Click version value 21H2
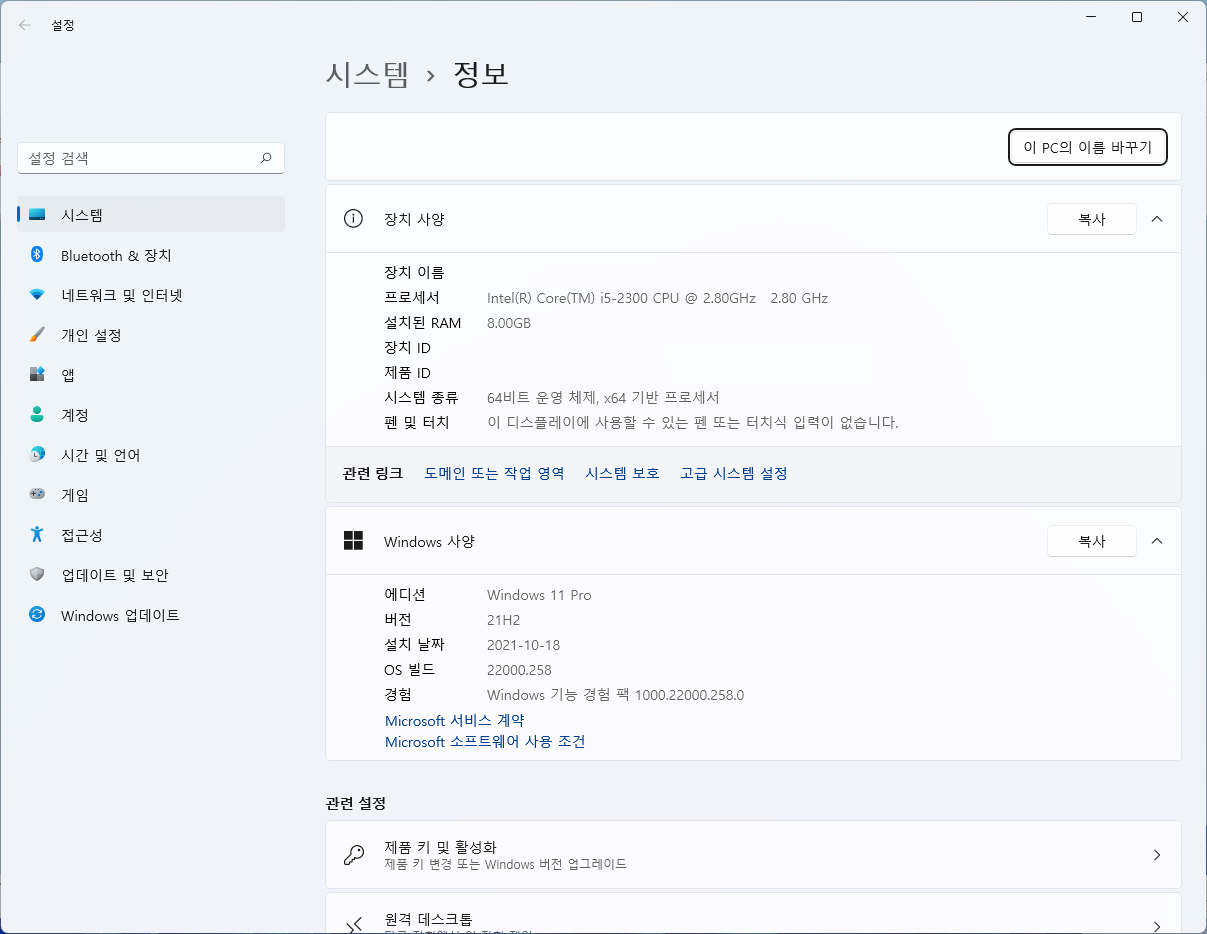This screenshot has height=934, width=1207. point(504,620)
